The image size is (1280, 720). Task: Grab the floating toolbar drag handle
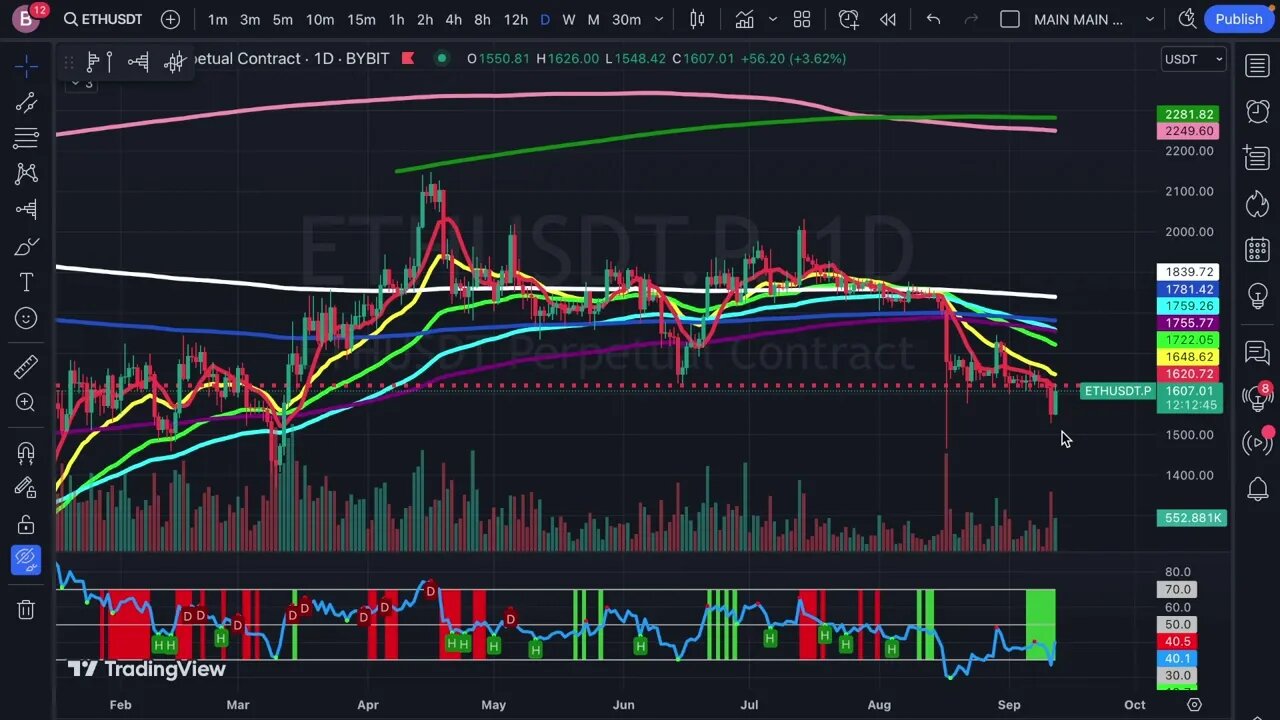click(x=69, y=62)
